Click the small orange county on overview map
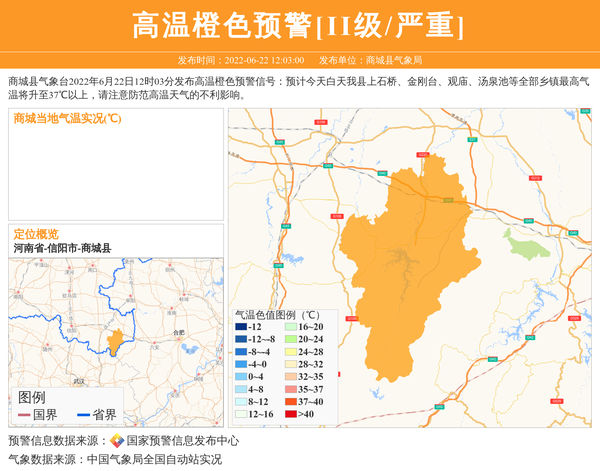Viewport: 600px width, 471px height. pos(115,341)
